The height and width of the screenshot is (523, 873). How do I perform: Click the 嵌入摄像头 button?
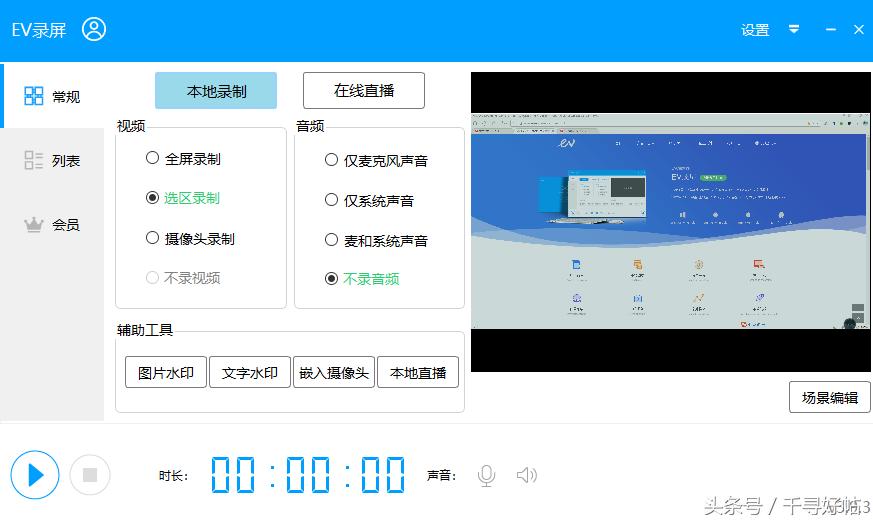point(334,372)
